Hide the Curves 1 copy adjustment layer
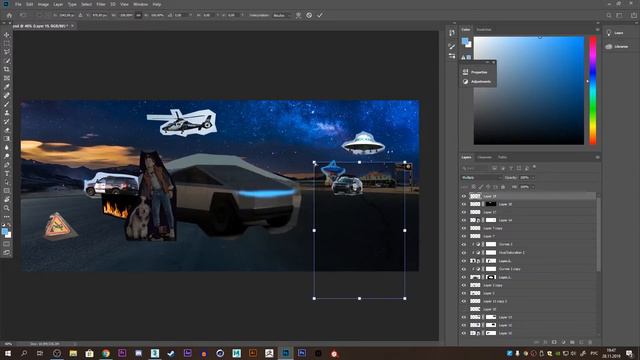640x360 pixels. pyautogui.click(x=464, y=269)
